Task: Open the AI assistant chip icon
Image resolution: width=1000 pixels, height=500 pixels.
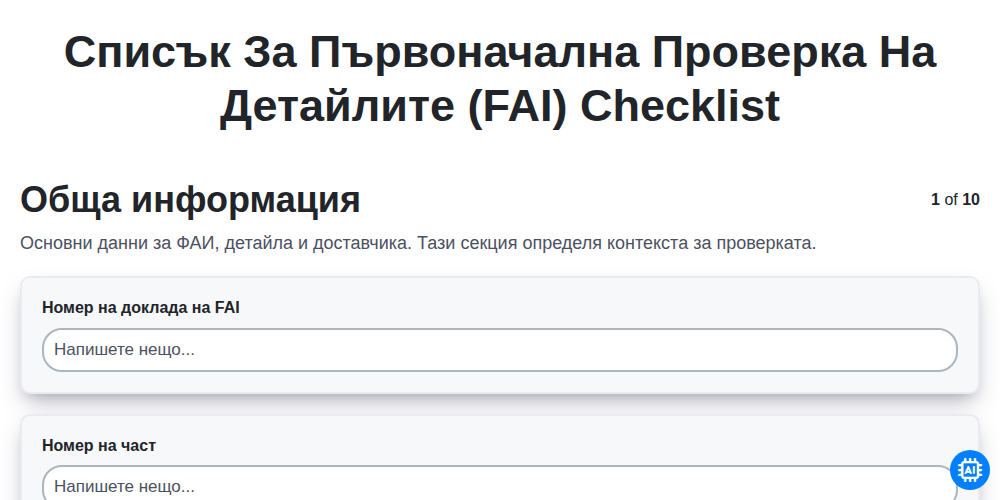Action: (x=969, y=470)
